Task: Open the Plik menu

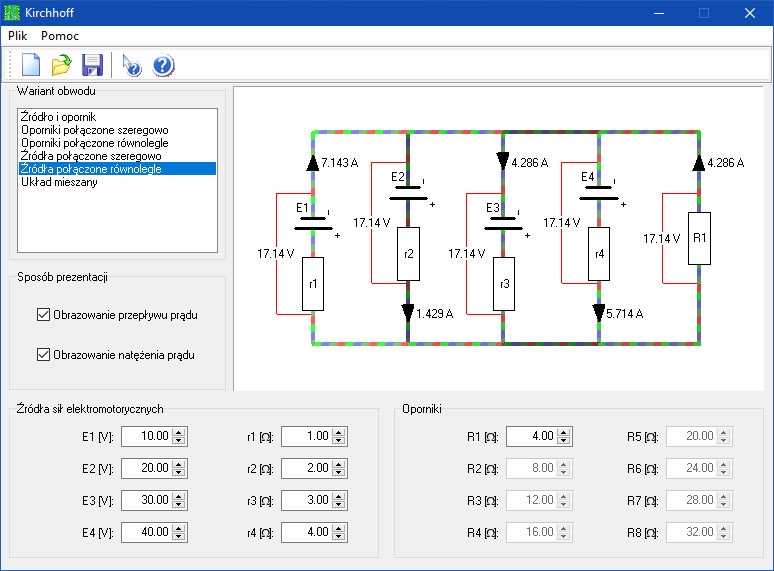Action: point(18,35)
